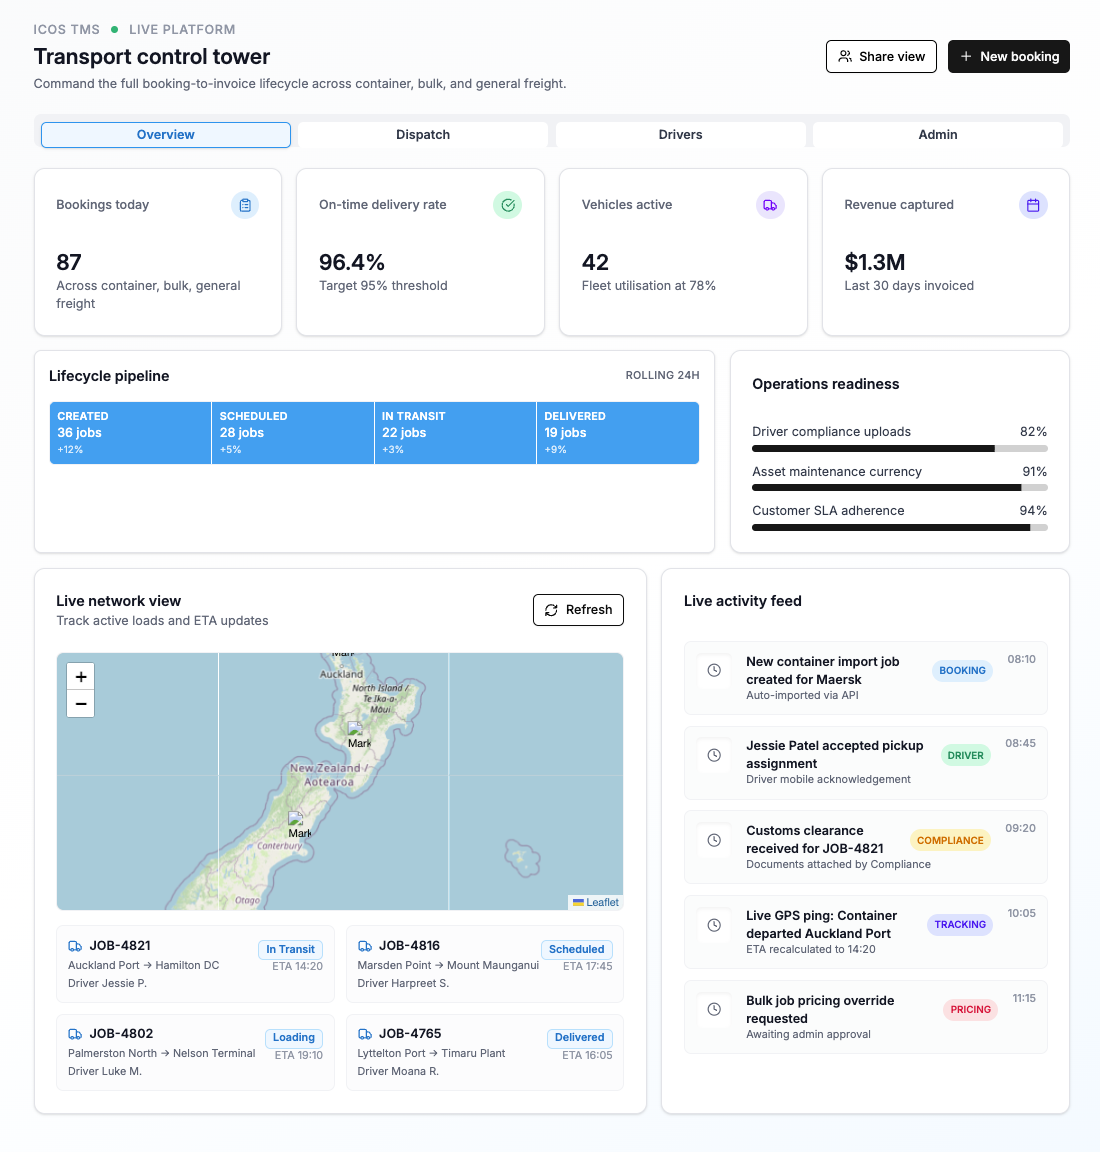Open the Leaflet attribution link

pyautogui.click(x=602, y=902)
